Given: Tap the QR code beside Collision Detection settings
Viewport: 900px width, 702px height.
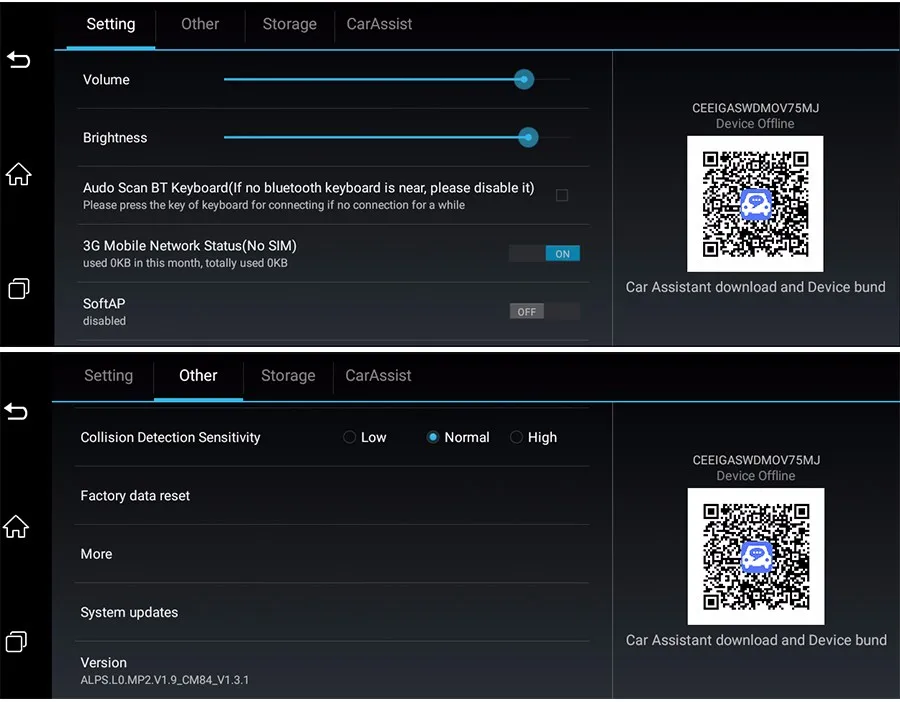Looking at the screenshot, I should [755, 555].
